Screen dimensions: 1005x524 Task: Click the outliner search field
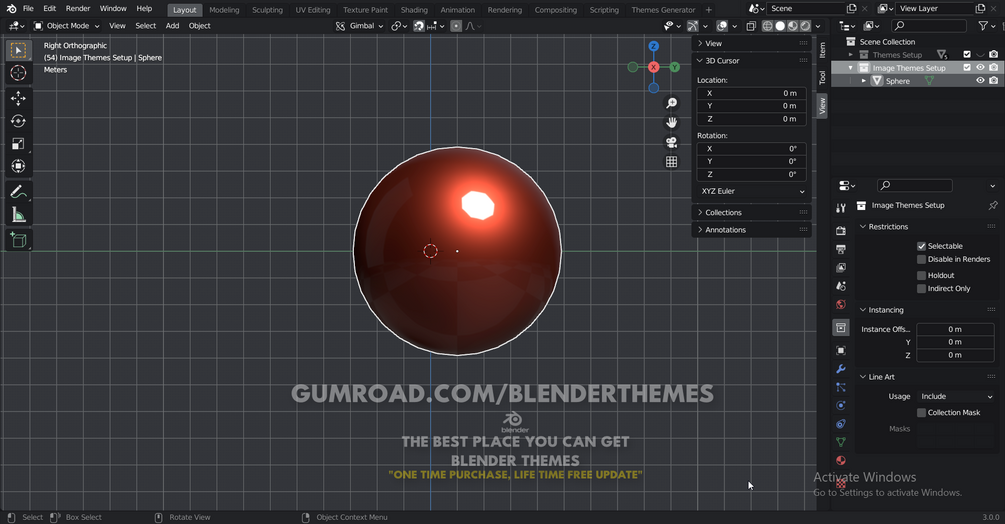(x=929, y=26)
